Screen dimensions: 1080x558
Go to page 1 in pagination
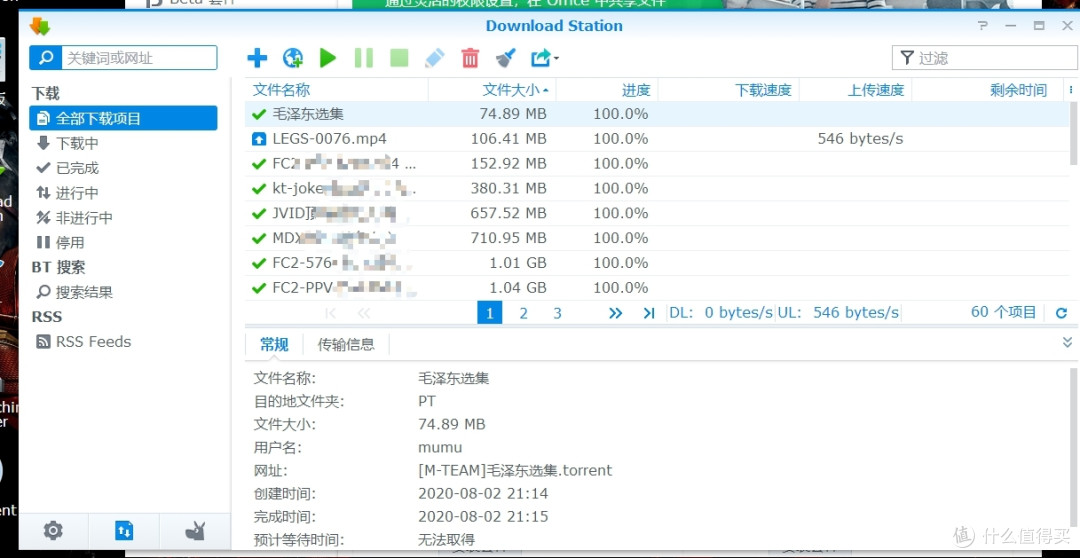click(489, 313)
